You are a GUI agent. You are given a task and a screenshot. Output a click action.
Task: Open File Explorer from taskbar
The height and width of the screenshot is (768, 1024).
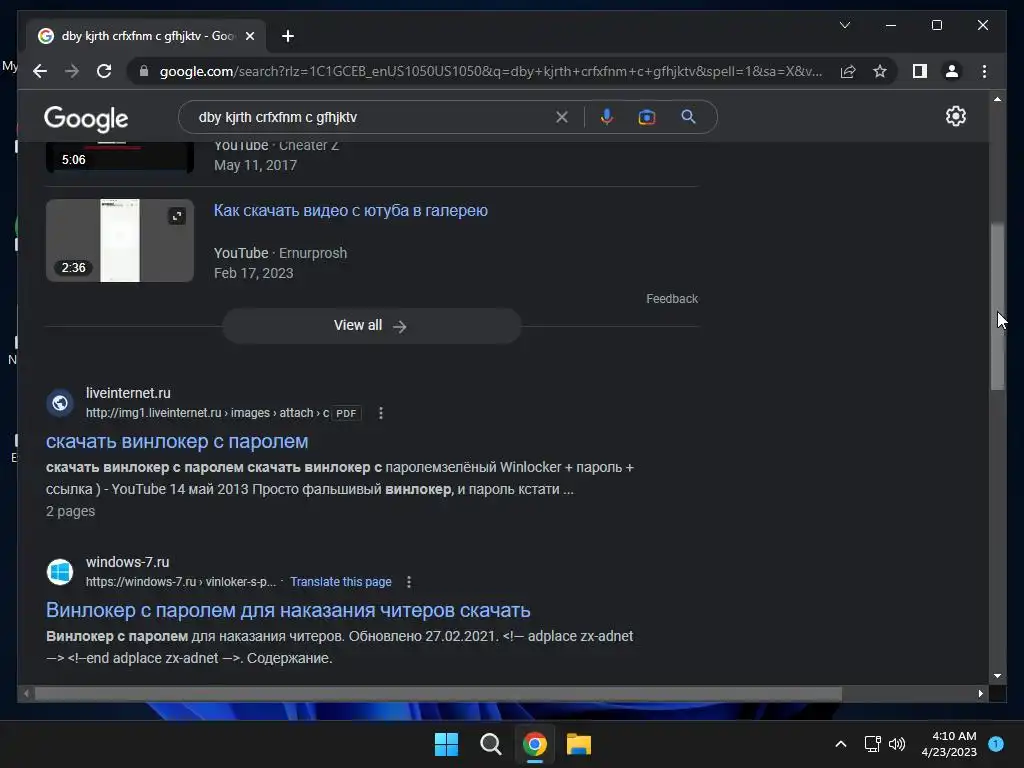click(579, 744)
